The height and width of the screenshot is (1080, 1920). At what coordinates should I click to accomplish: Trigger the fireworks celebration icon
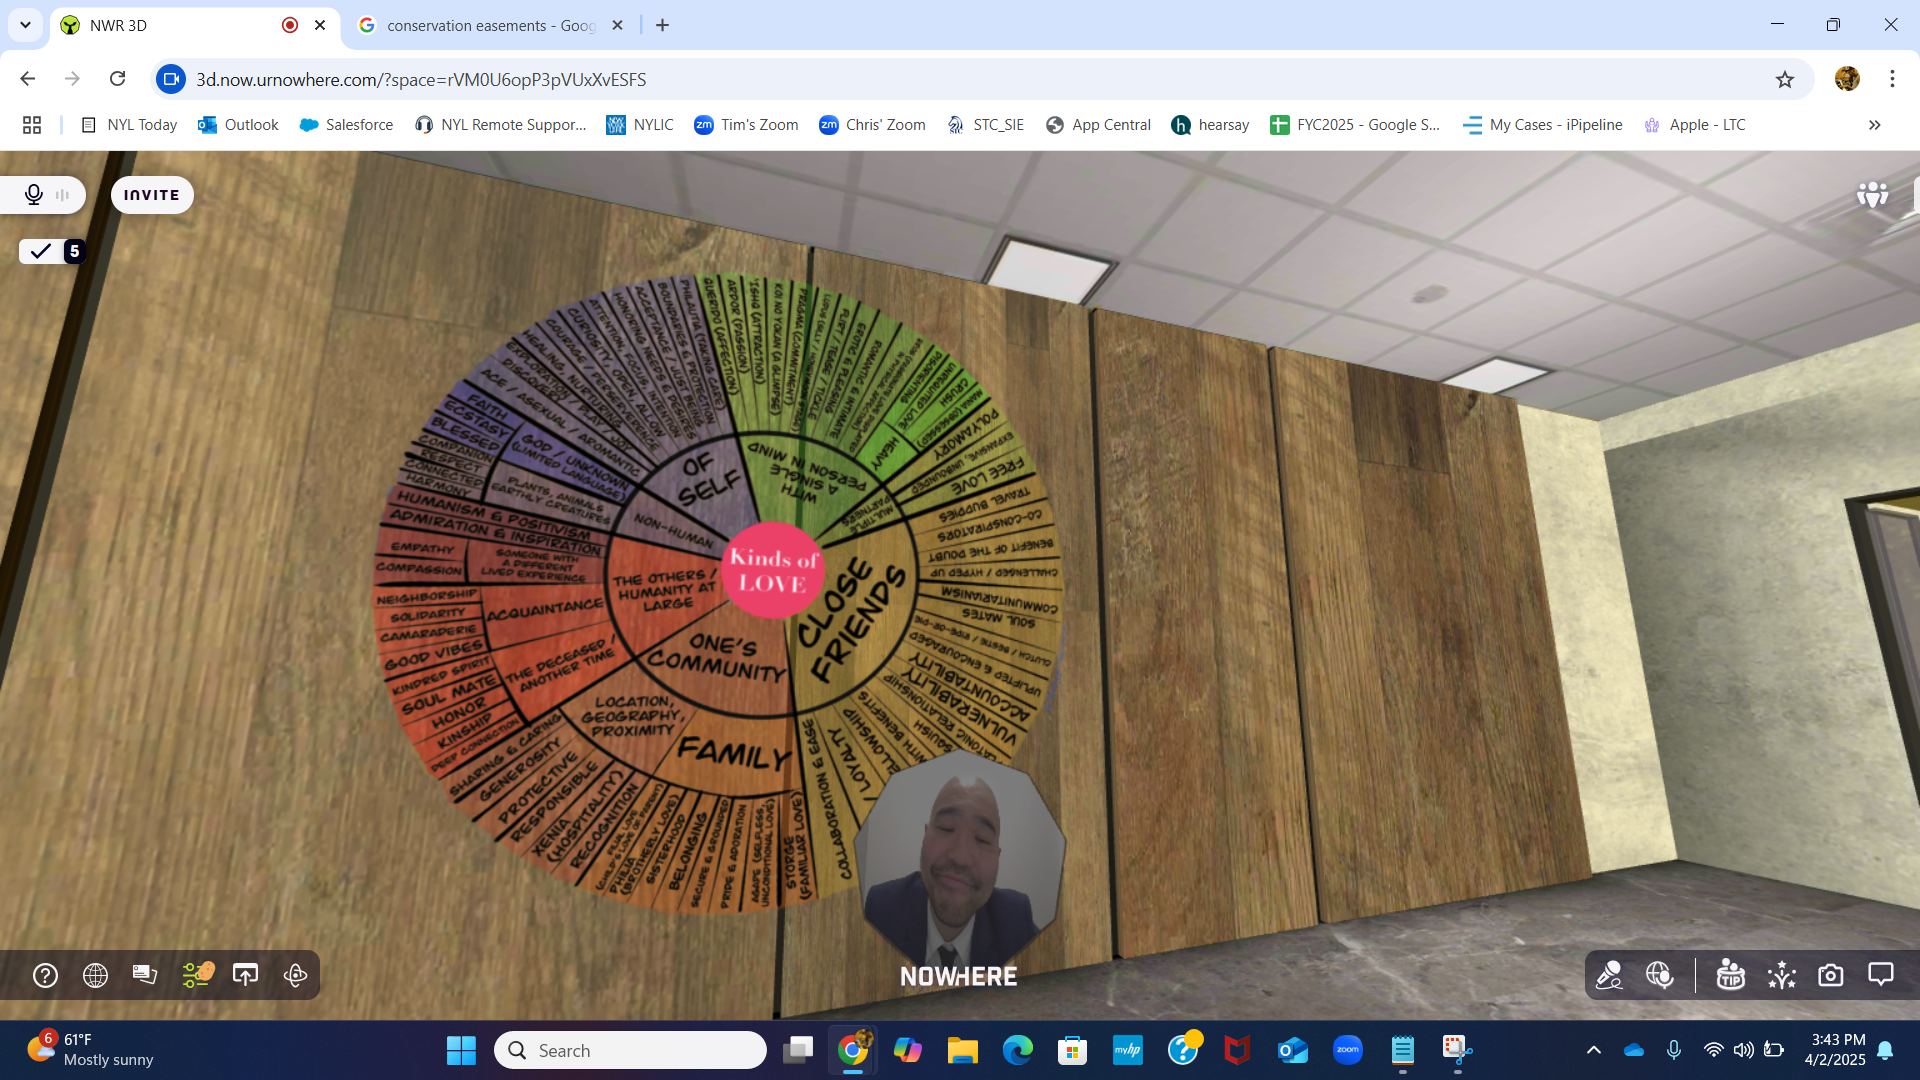(x=1781, y=975)
